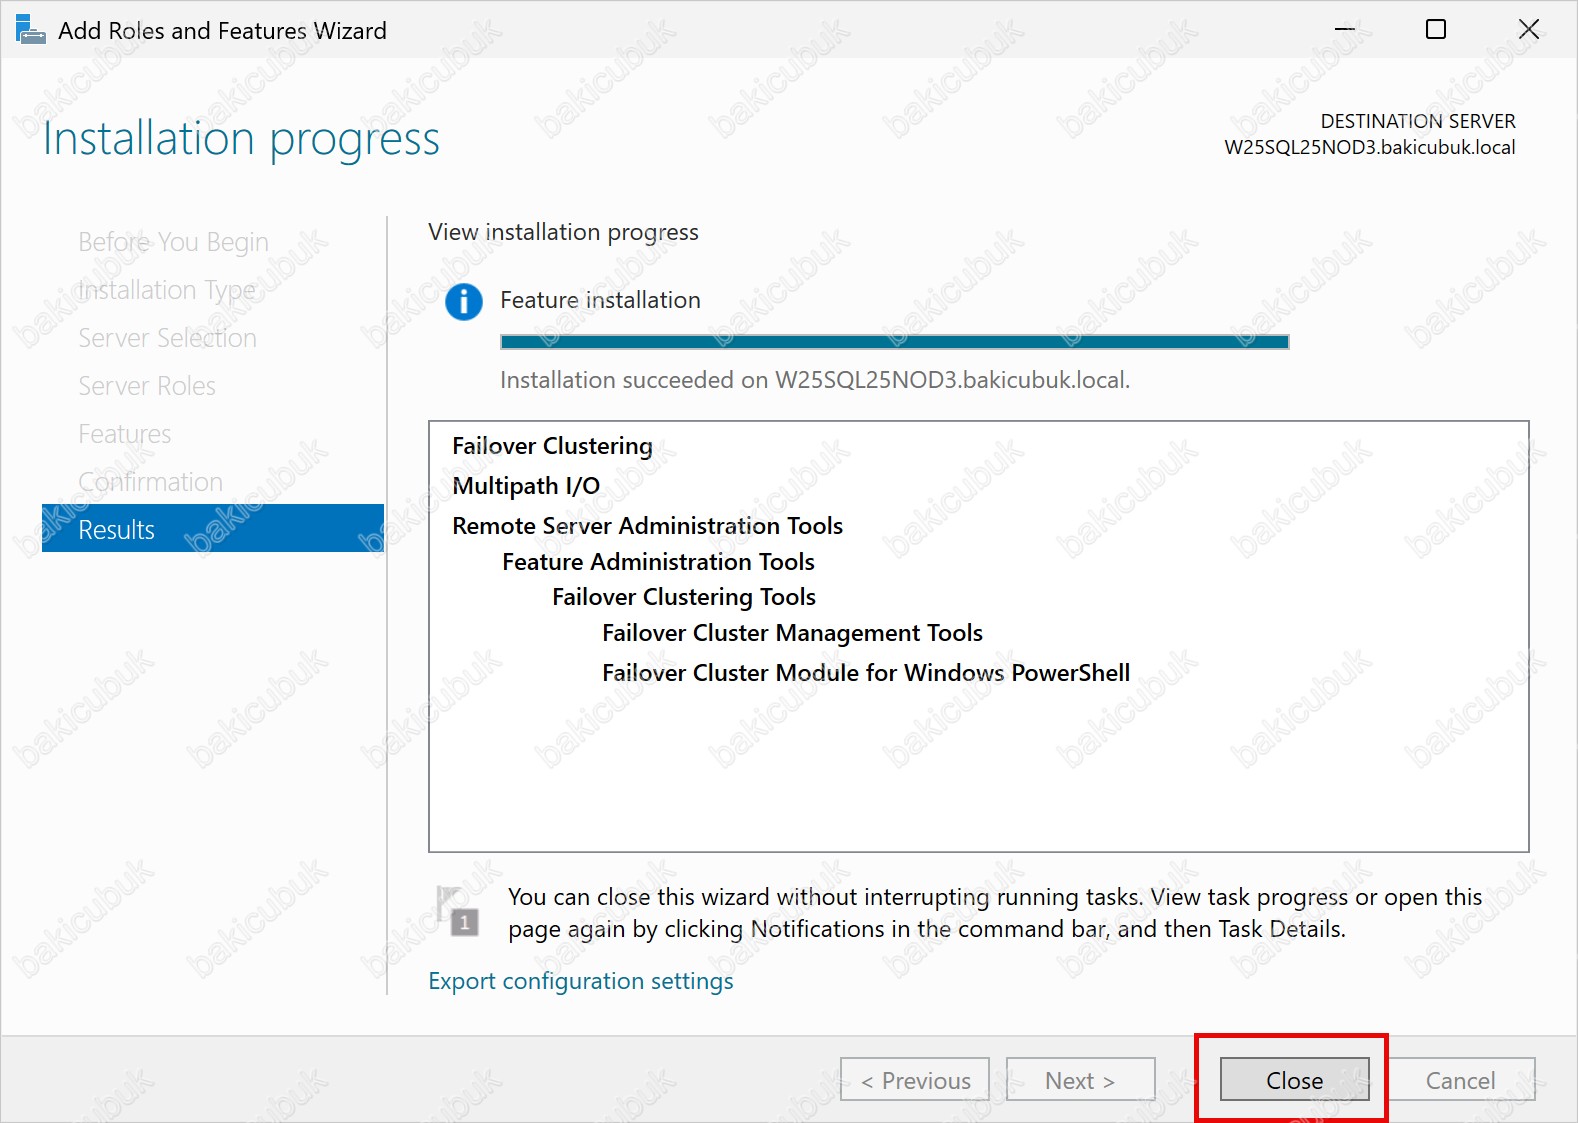Select Failover Cluster Module for Windows PowerShell
The width and height of the screenshot is (1578, 1123).
pos(865,673)
